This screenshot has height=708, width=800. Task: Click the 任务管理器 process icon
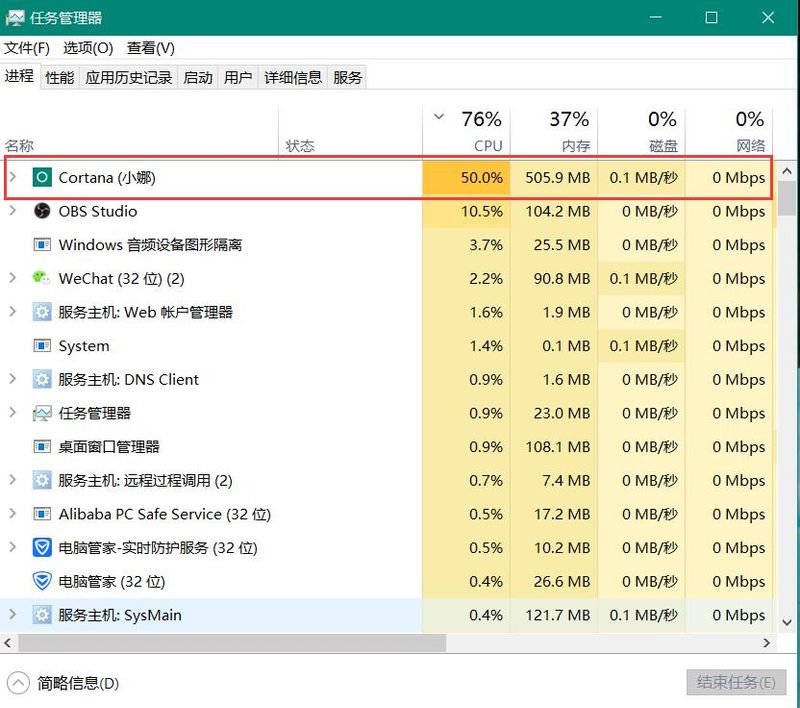coord(42,413)
